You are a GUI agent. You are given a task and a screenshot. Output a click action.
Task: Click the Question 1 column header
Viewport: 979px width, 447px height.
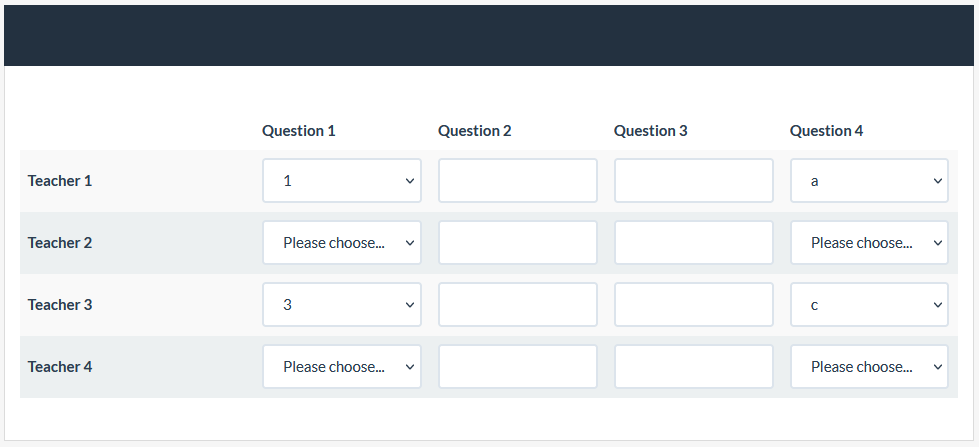[299, 131]
